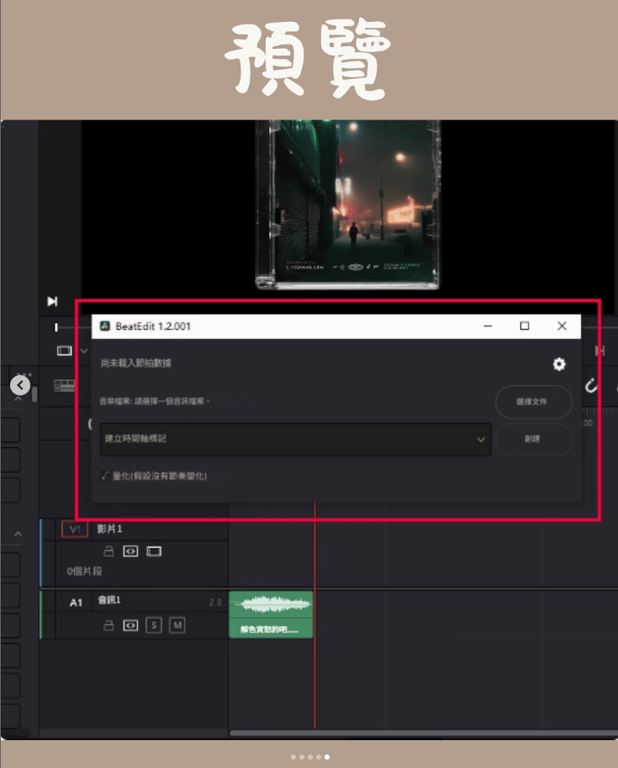Lock the 影片1 video track

pyautogui.click(x=109, y=552)
